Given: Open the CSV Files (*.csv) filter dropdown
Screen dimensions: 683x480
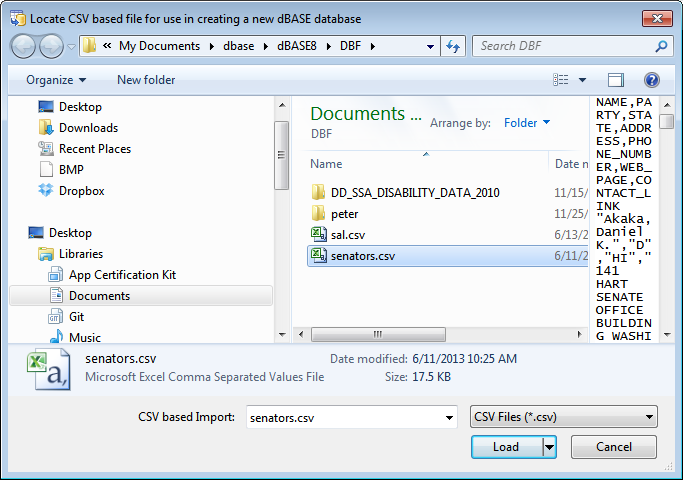Looking at the screenshot, I should tap(564, 417).
